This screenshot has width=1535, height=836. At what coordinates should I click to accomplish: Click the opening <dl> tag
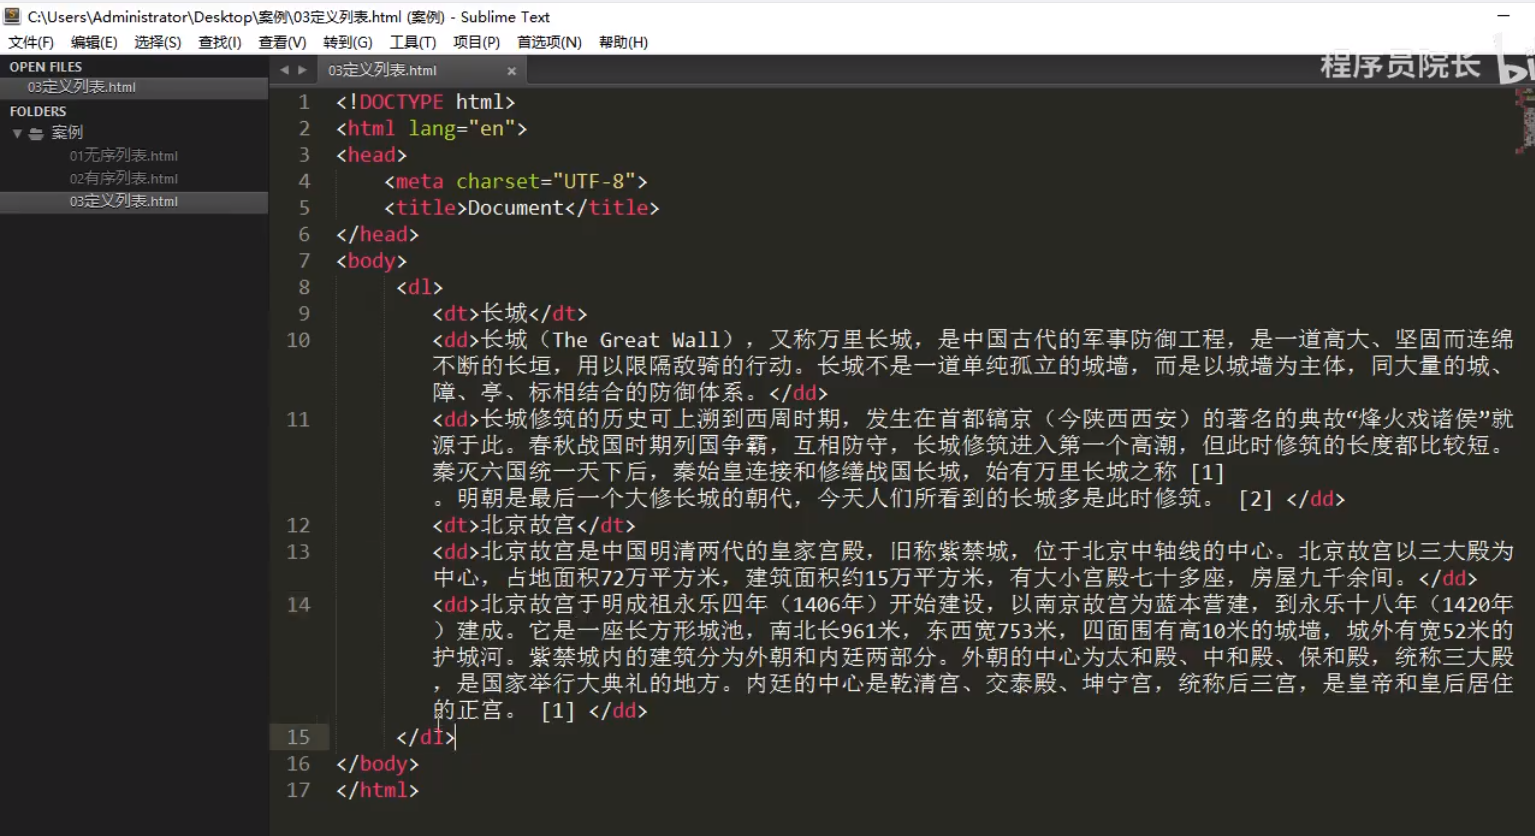tap(419, 288)
